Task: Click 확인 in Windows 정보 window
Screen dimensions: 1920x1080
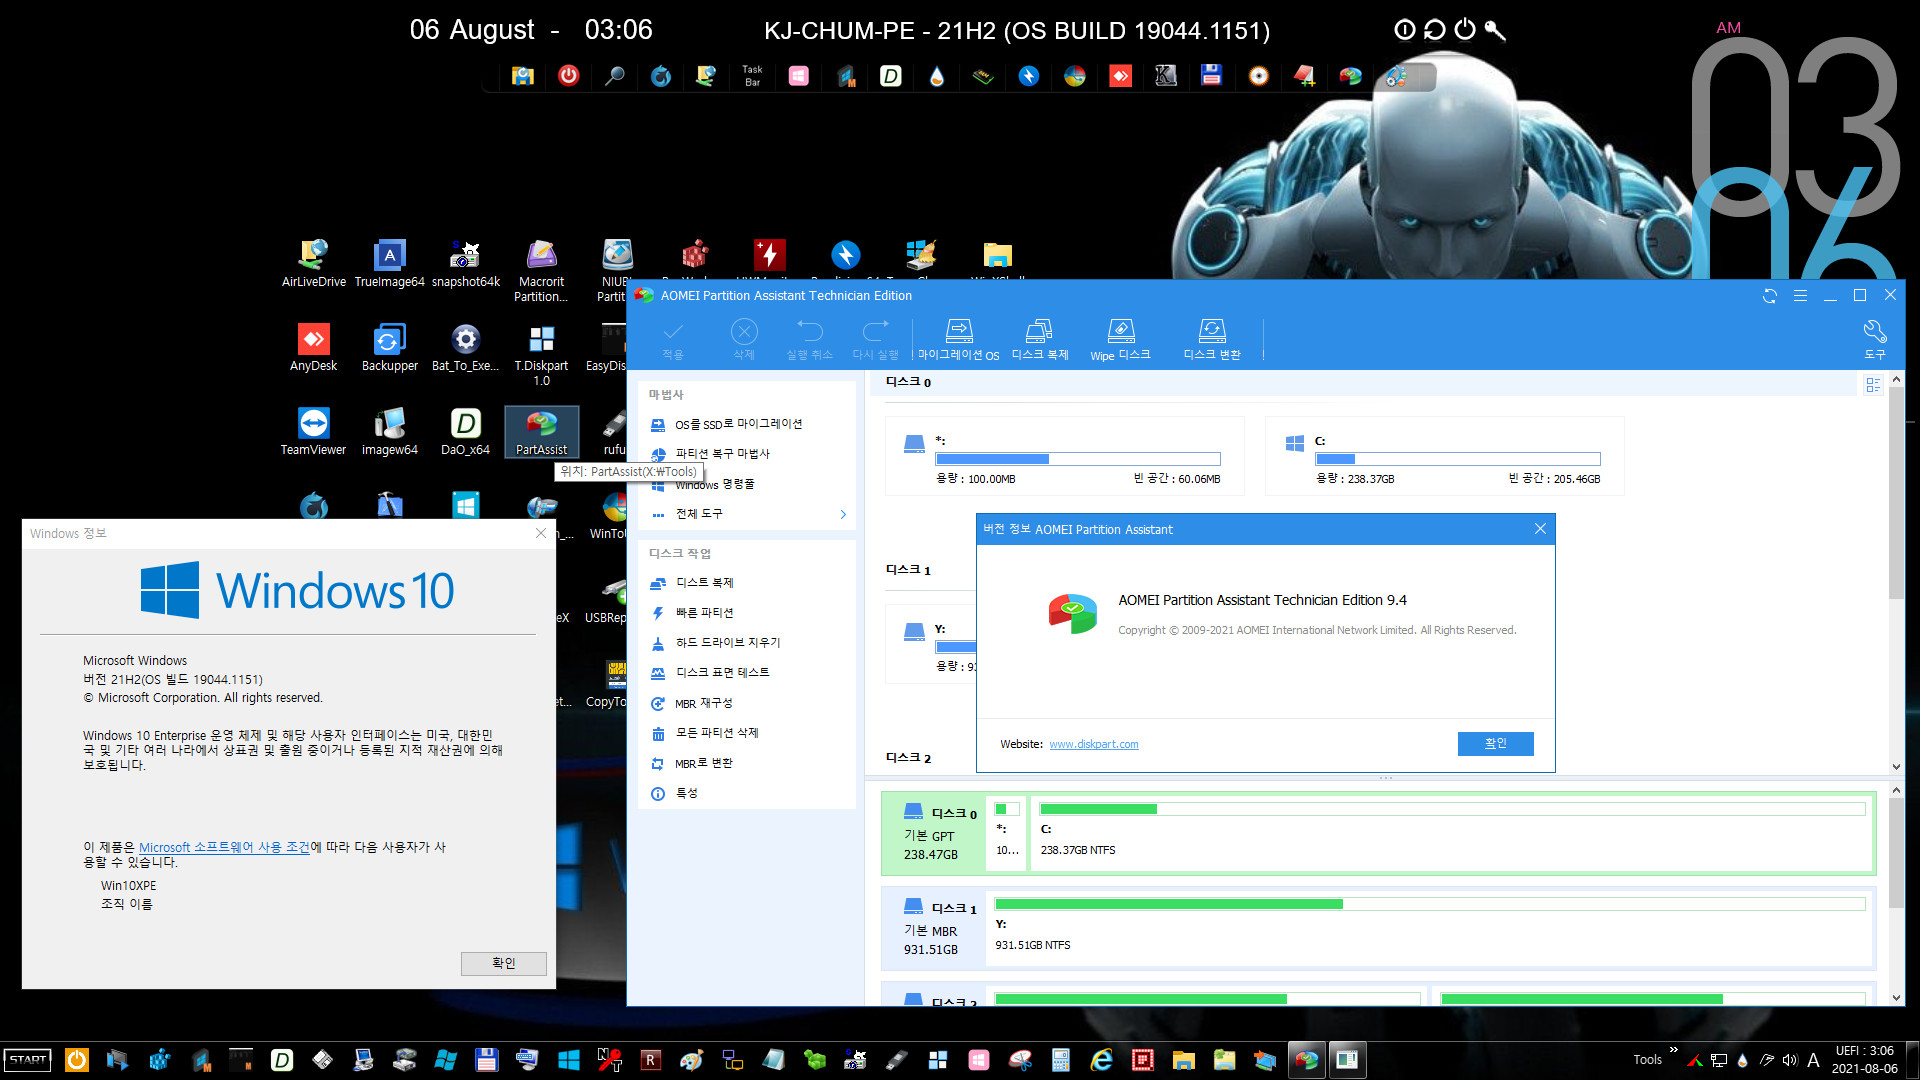Action: pyautogui.click(x=503, y=963)
